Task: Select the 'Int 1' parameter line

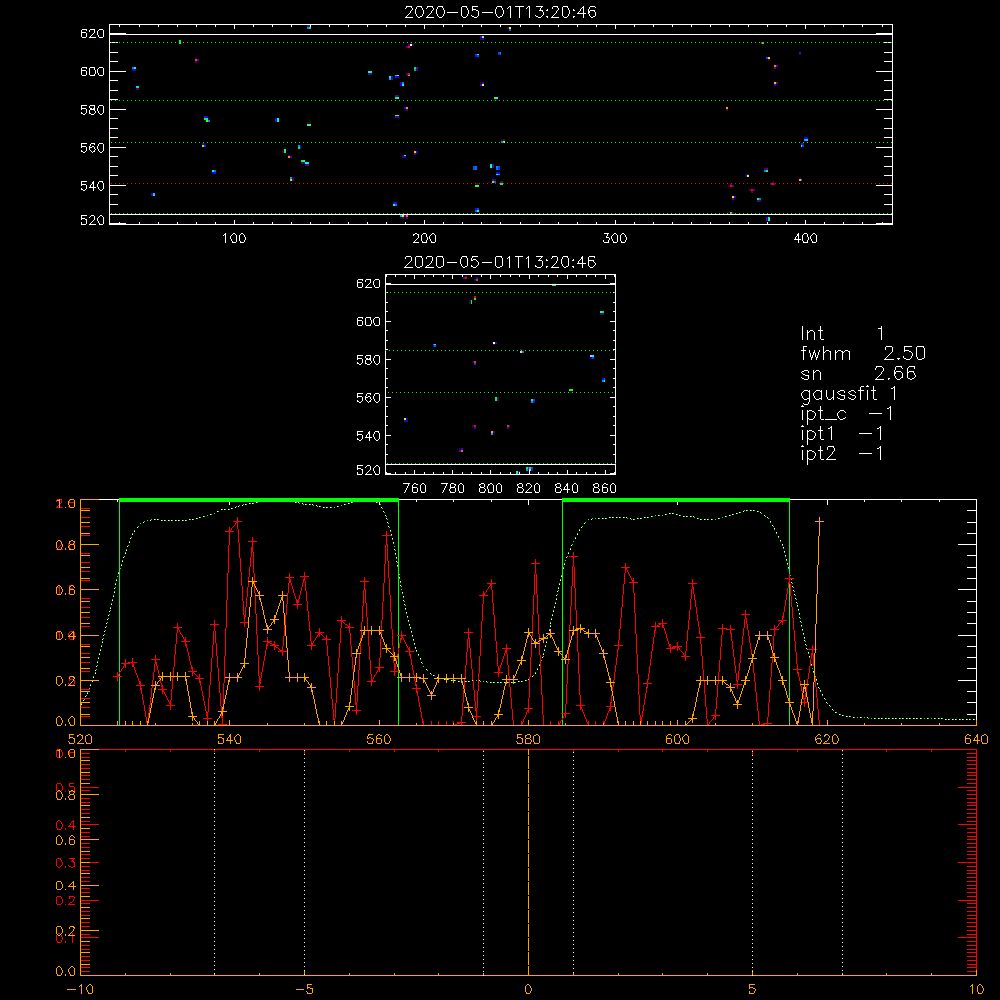Action: [842, 334]
